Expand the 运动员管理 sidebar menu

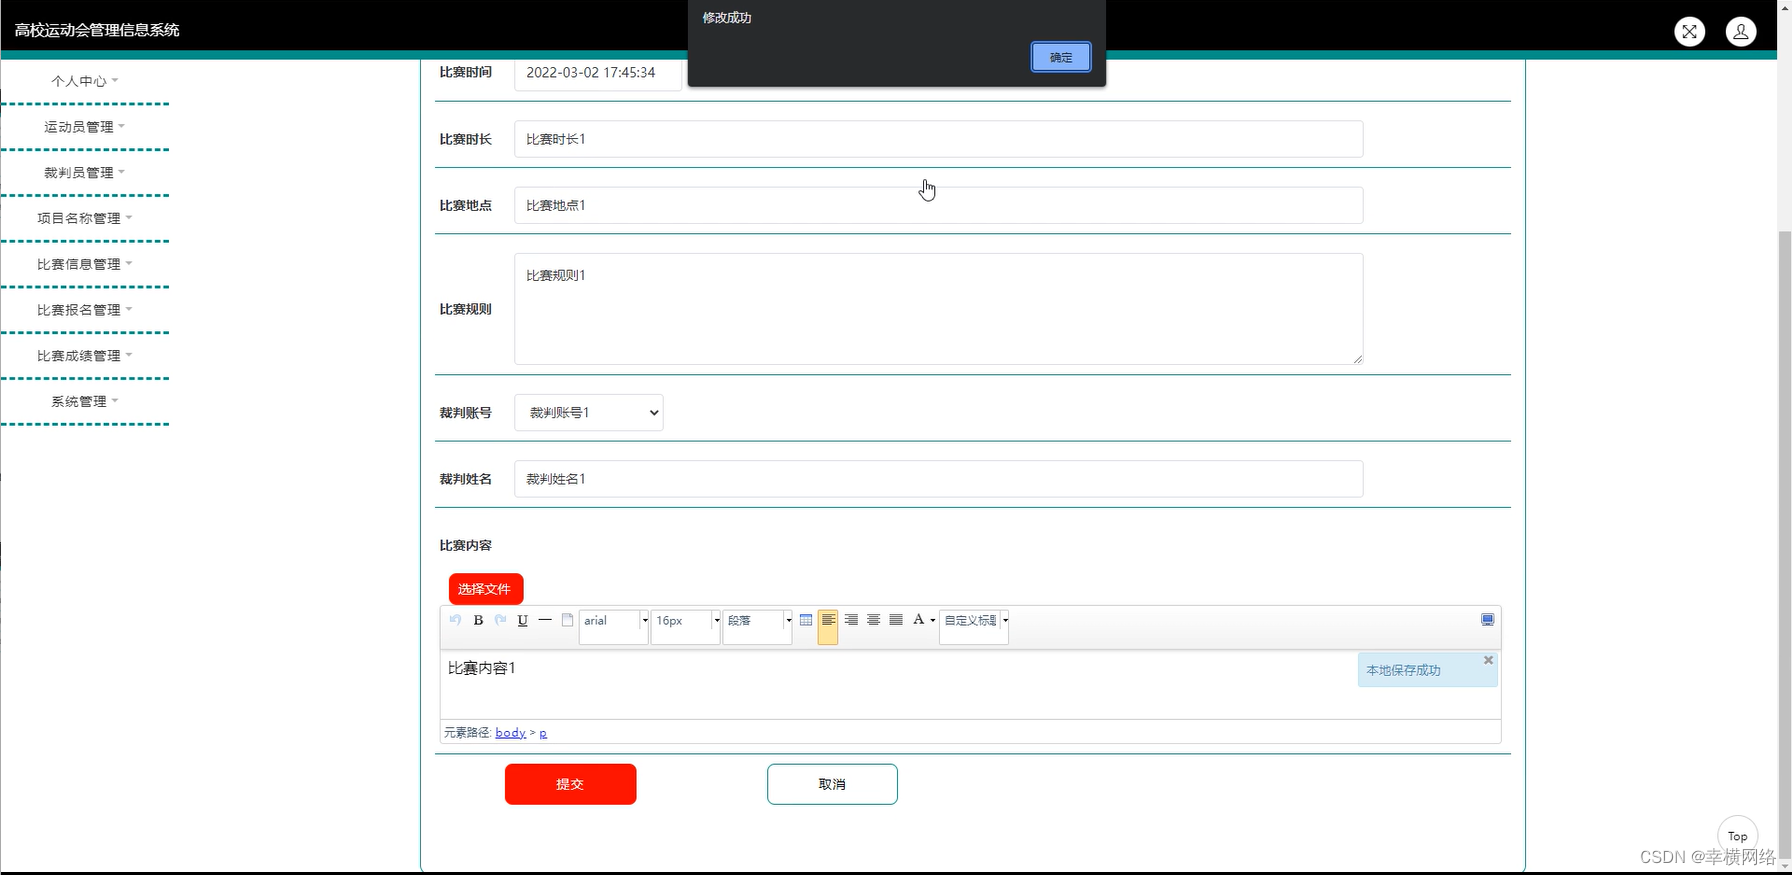85,127
